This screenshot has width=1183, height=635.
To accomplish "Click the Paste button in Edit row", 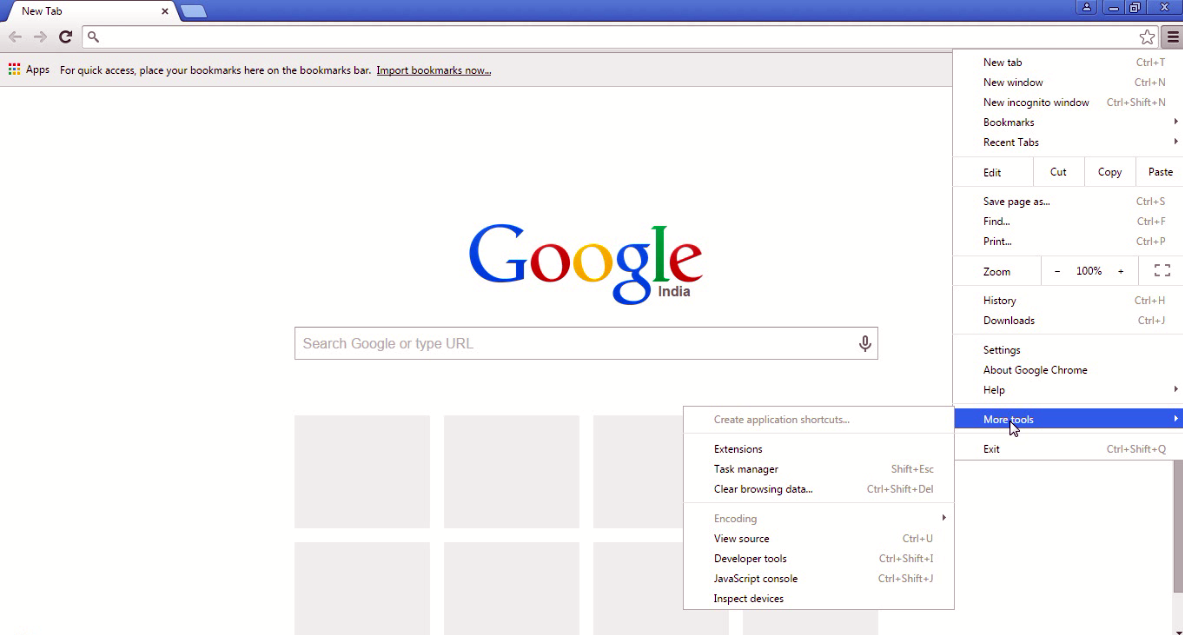I will pyautogui.click(x=1160, y=172).
